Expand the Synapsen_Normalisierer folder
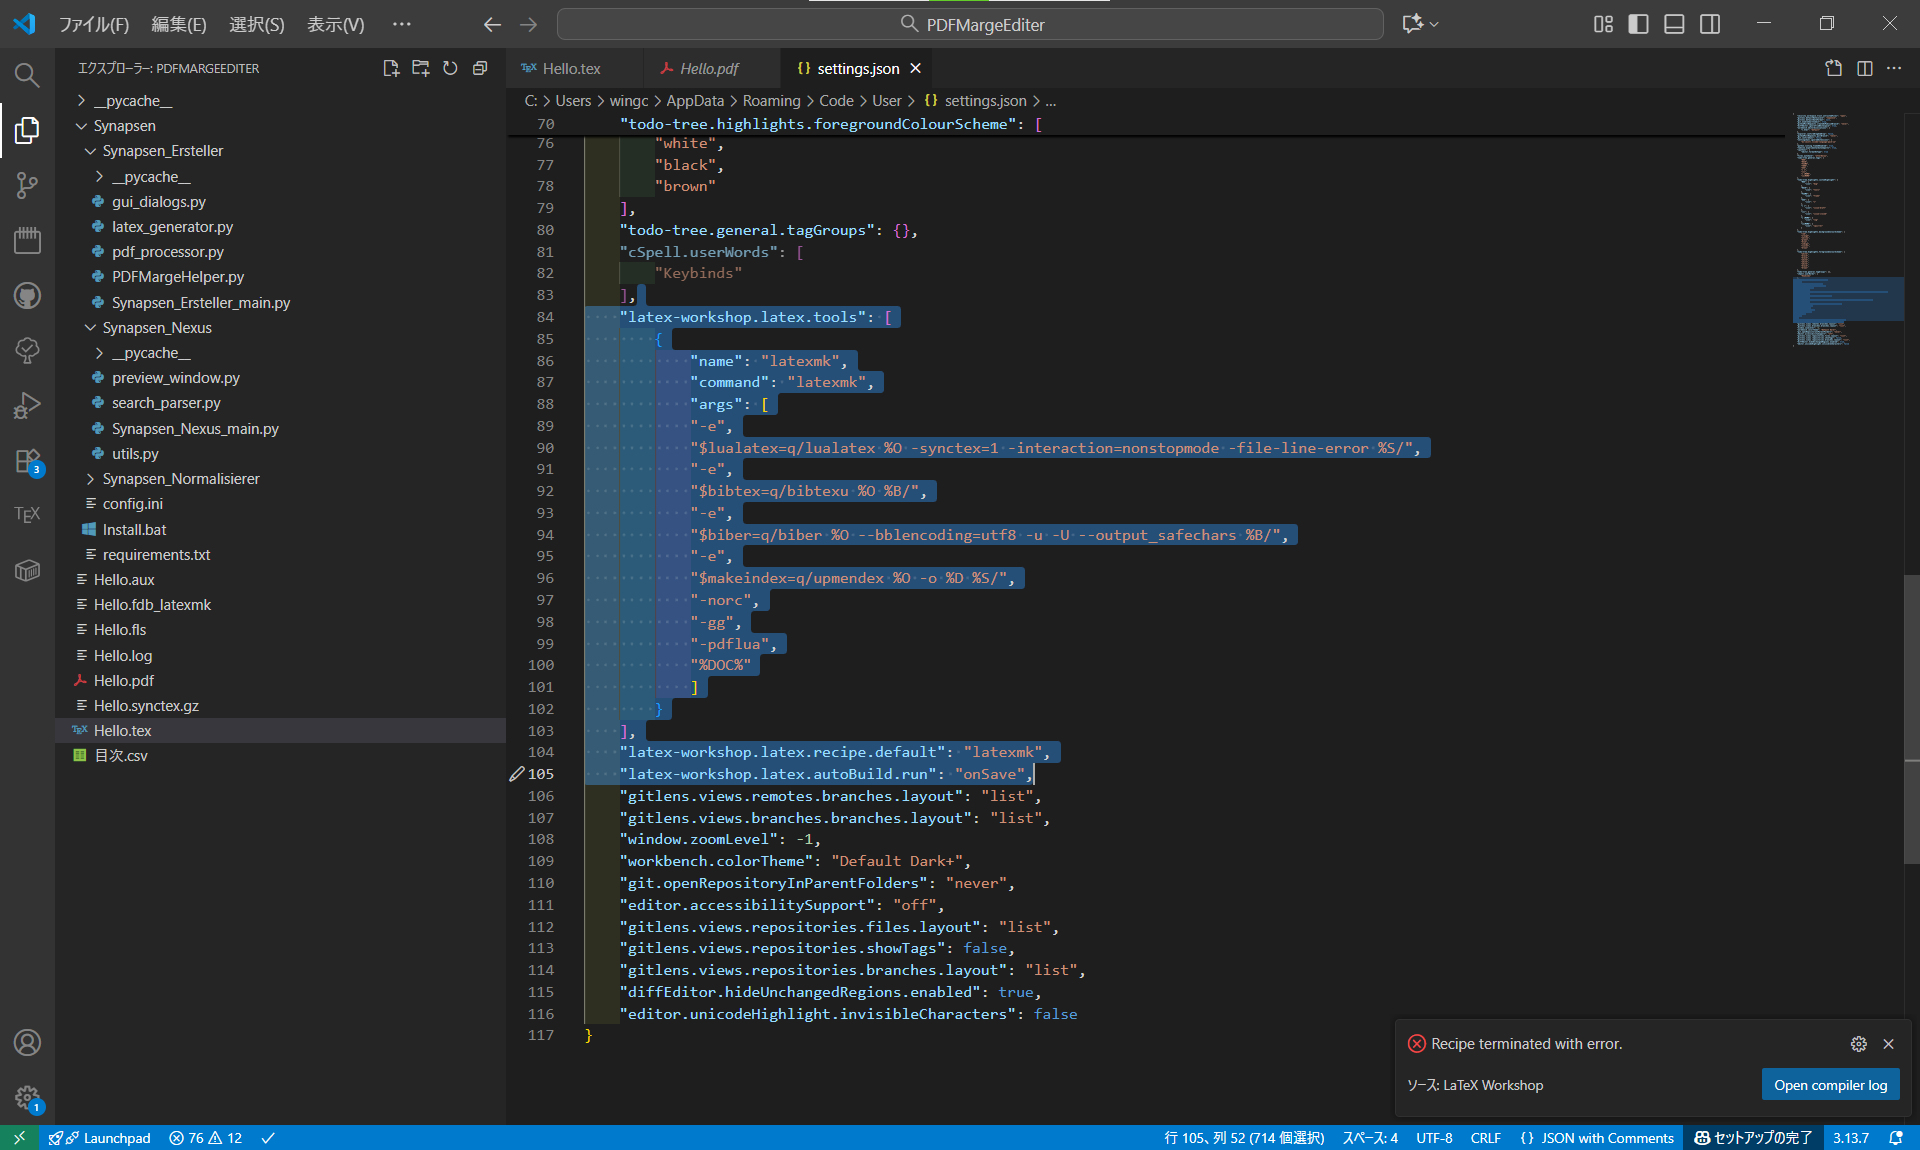The width and height of the screenshot is (1920, 1150). point(180,479)
